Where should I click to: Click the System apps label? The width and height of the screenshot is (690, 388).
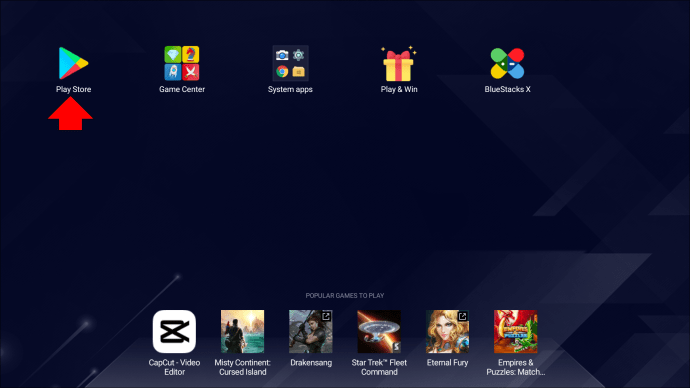point(290,89)
